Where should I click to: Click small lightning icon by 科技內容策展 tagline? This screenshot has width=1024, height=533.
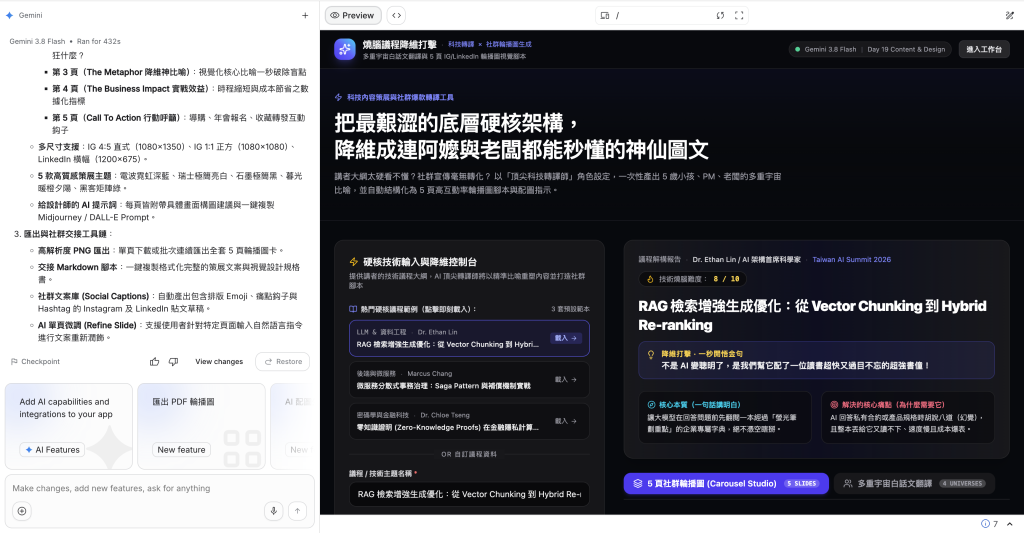[x=338, y=97]
